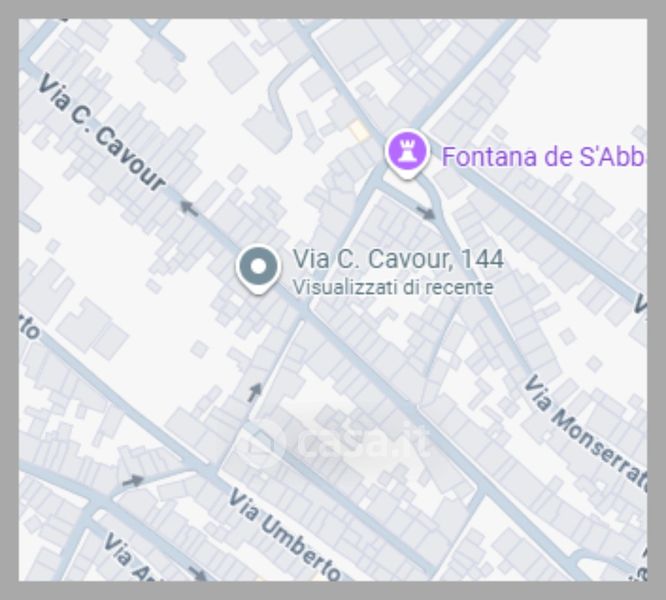Select the Via C. Cavour, 144 address label
The width and height of the screenshot is (666, 600).
tap(398, 259)
